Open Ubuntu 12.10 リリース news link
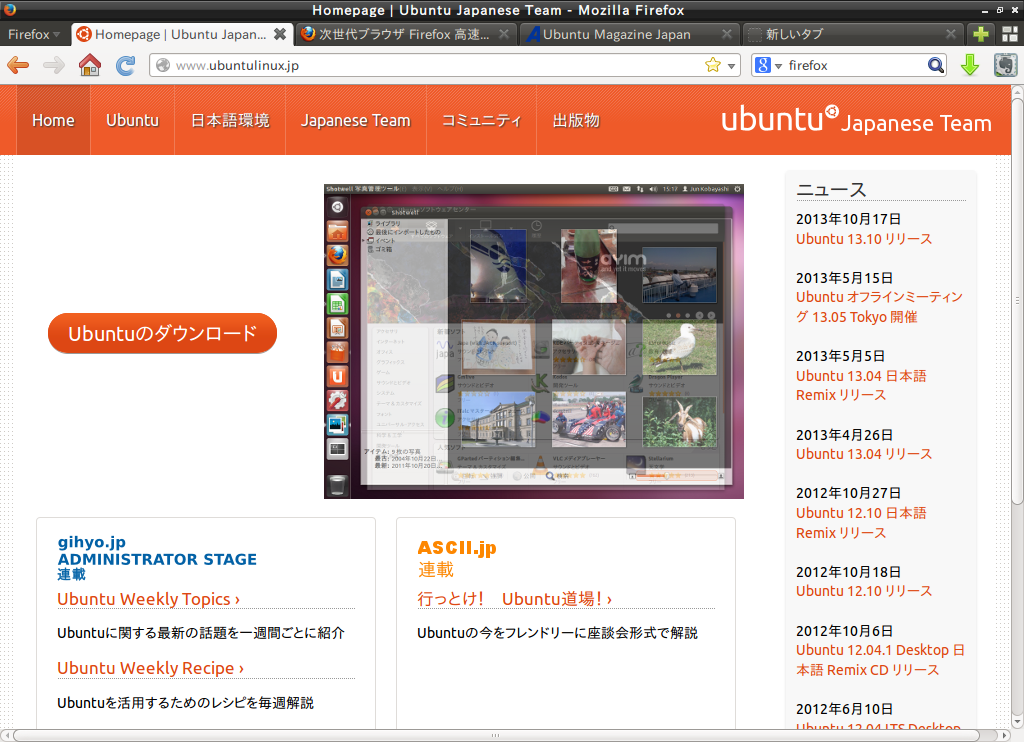The height and width of the screenshot is (742, 1024). coord(864,591)
